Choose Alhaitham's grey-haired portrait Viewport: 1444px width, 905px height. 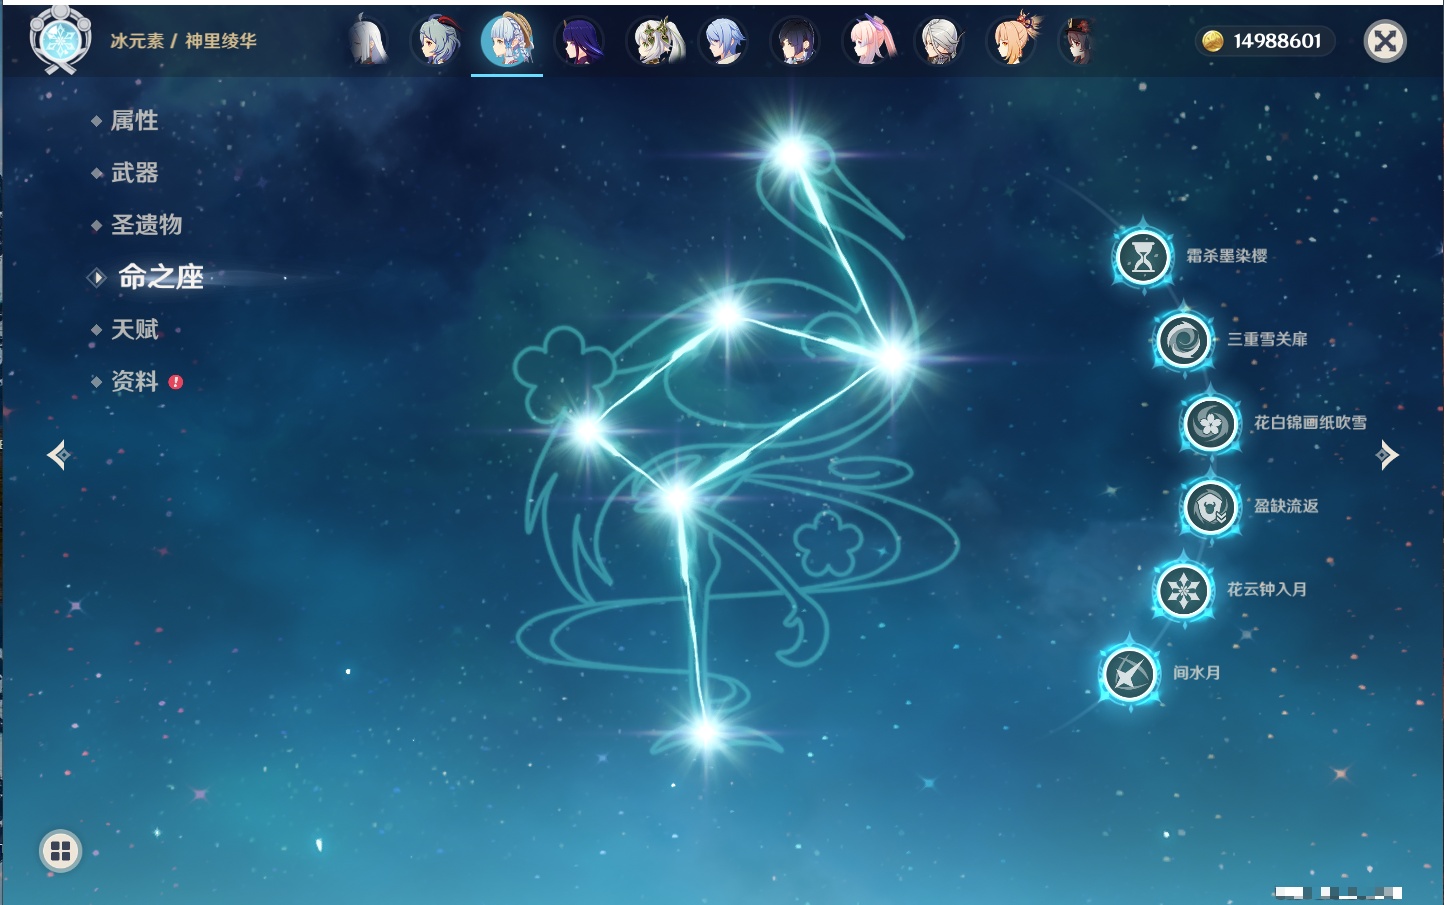pos(940,42)
